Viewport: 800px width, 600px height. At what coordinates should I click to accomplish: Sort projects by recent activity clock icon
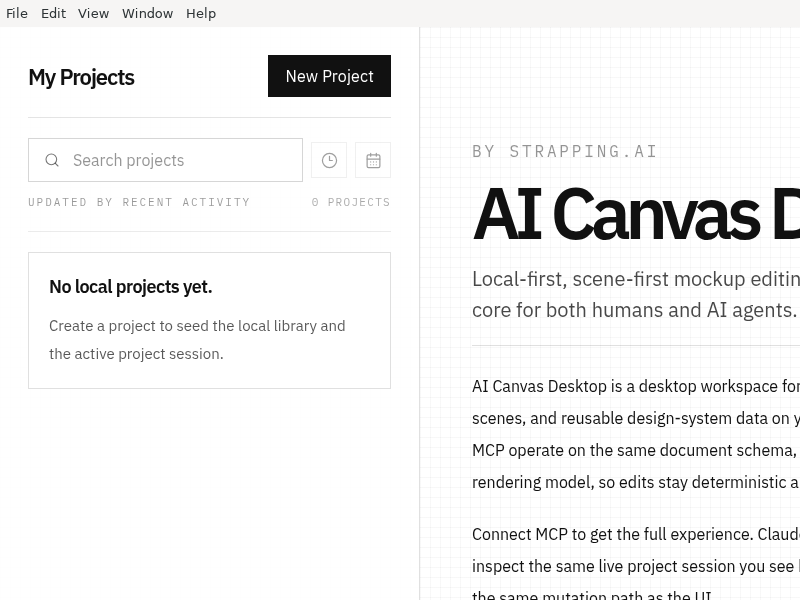tap(329, 160)
